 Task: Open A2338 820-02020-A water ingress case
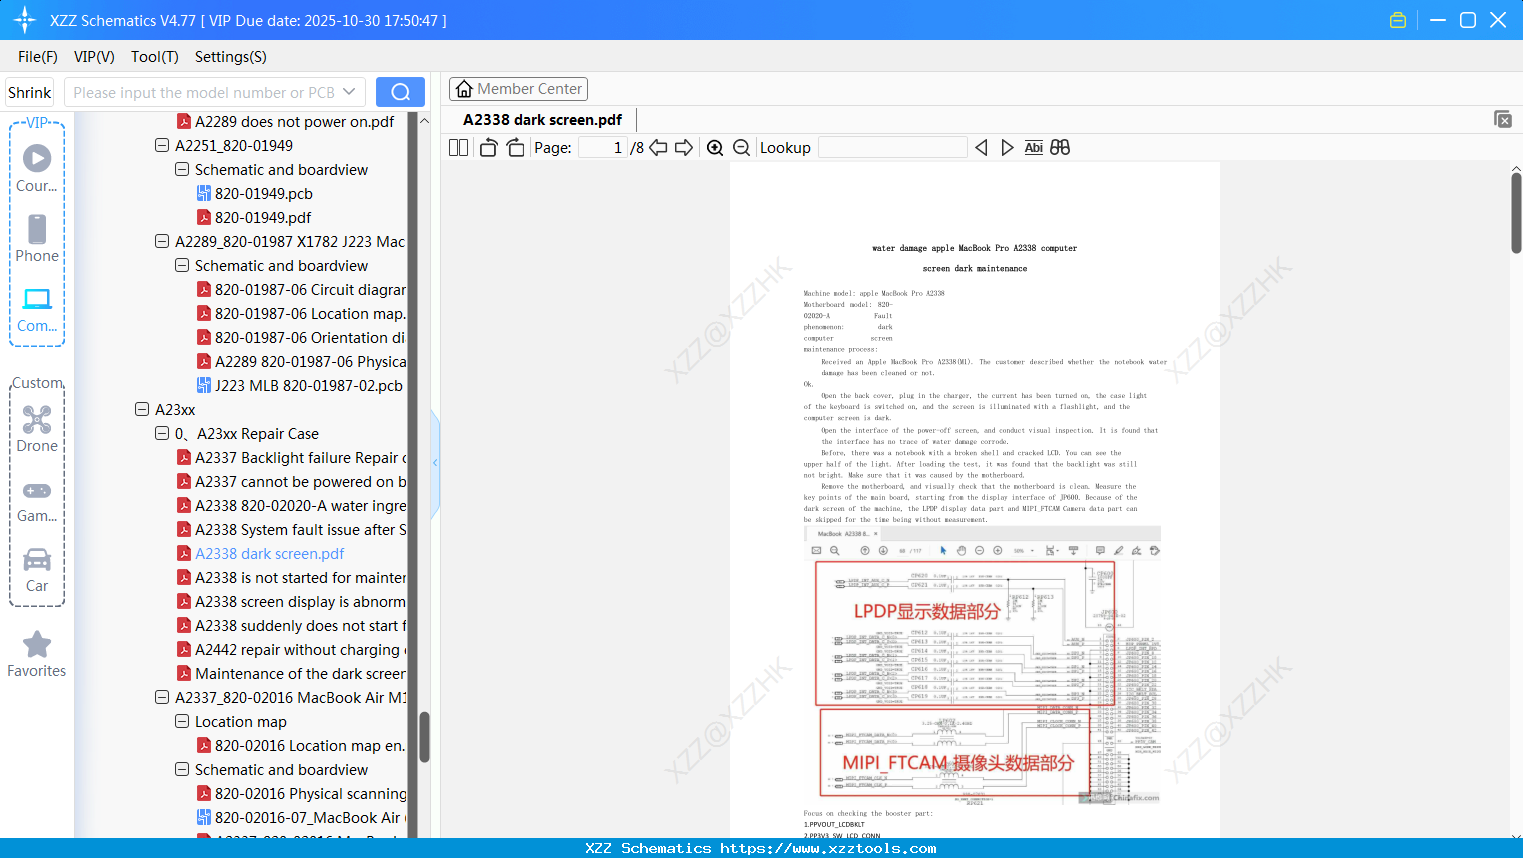(x=291, y=506)
